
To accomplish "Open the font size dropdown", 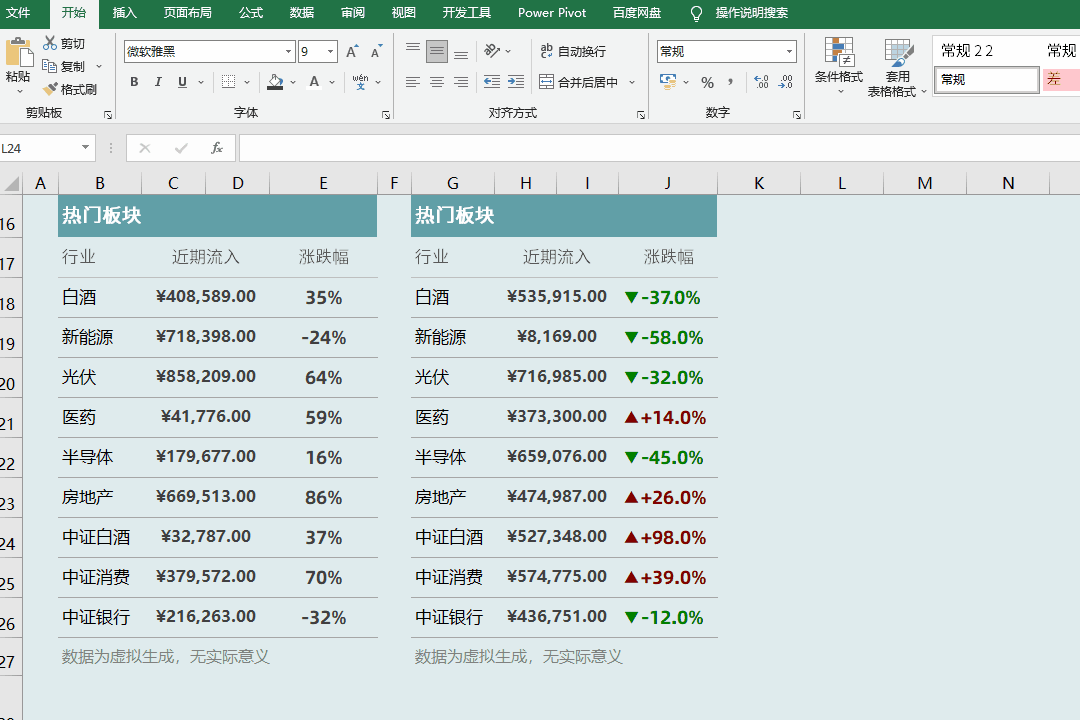I will [x=331, y=52].
